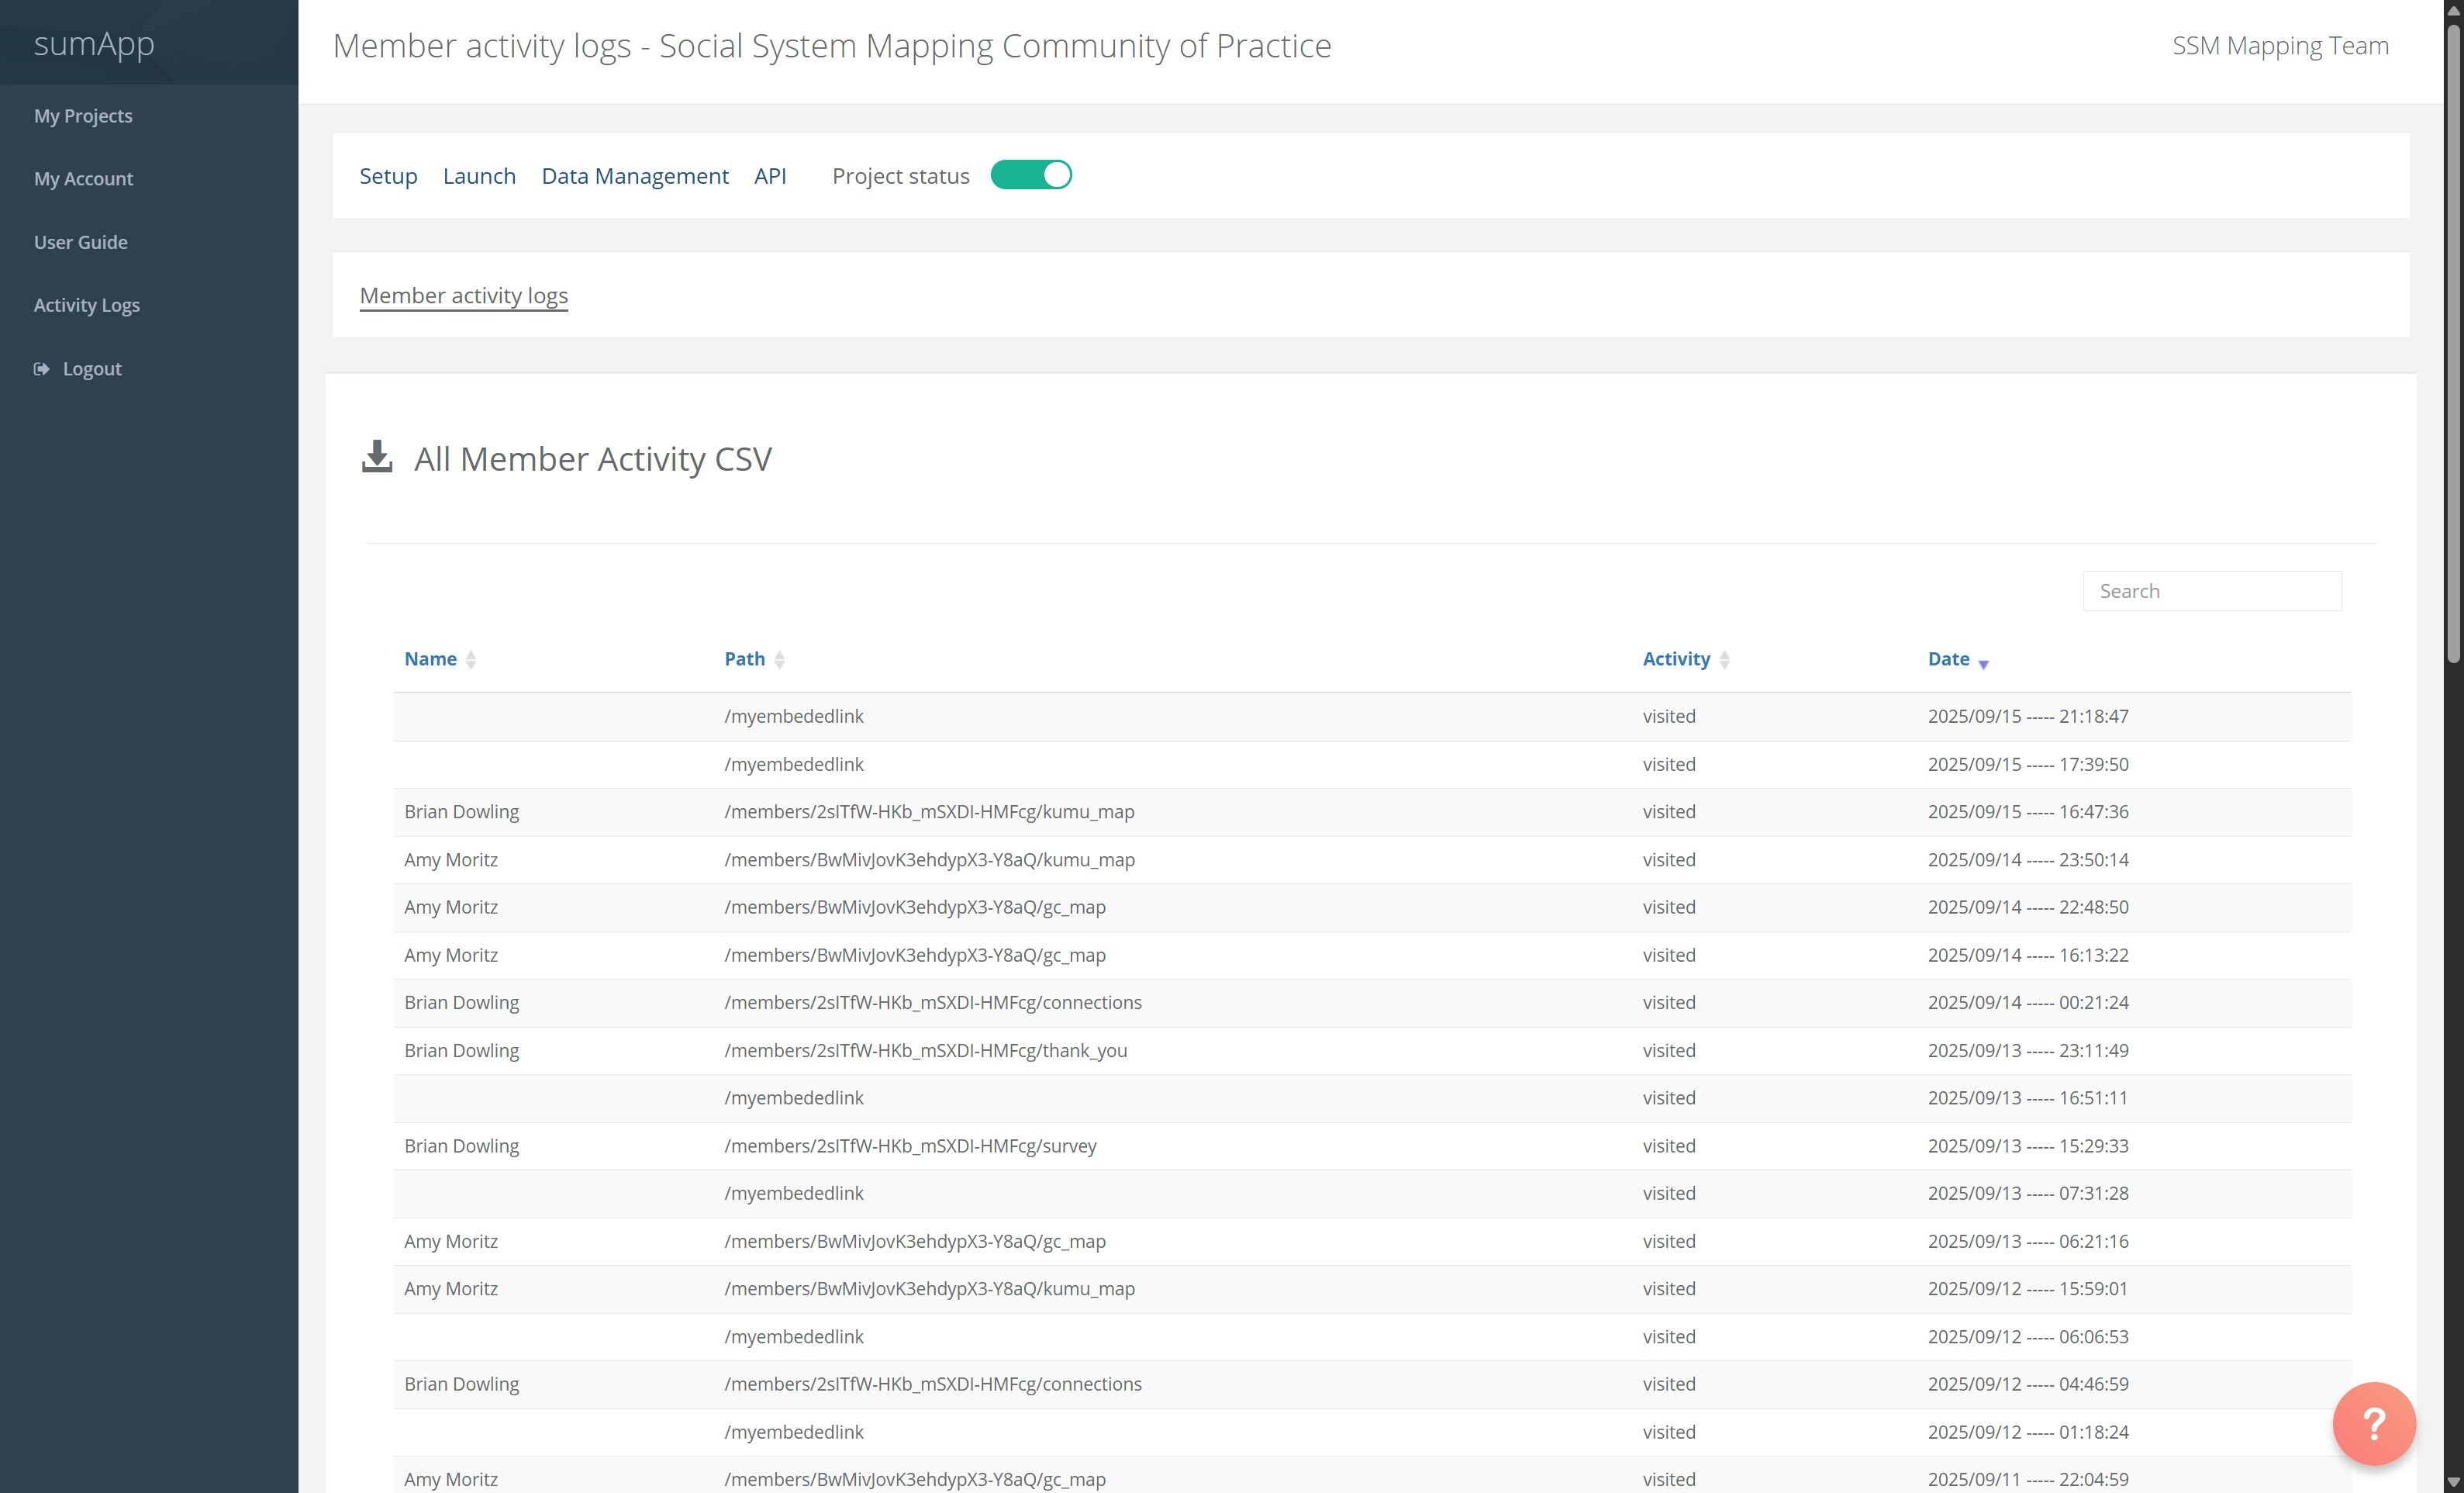Screen dimensions: 2464x1493
Task: Click the sumApp logo
Action: (94, 43)
